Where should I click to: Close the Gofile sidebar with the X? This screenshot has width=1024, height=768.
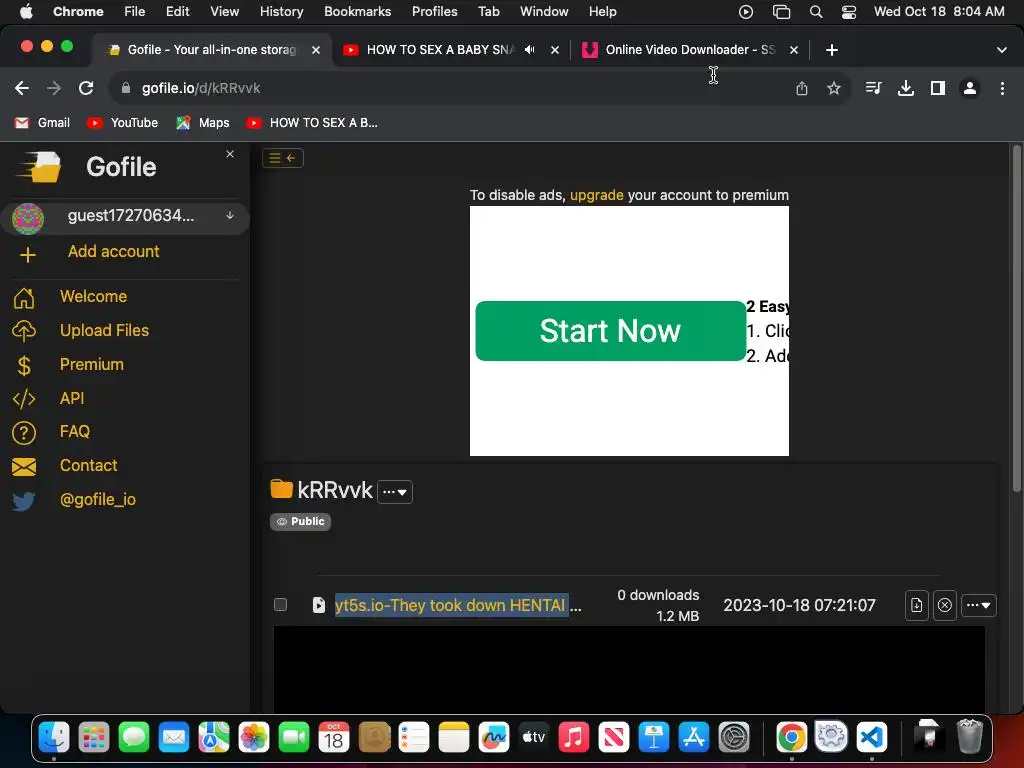[x=230, y=154]
